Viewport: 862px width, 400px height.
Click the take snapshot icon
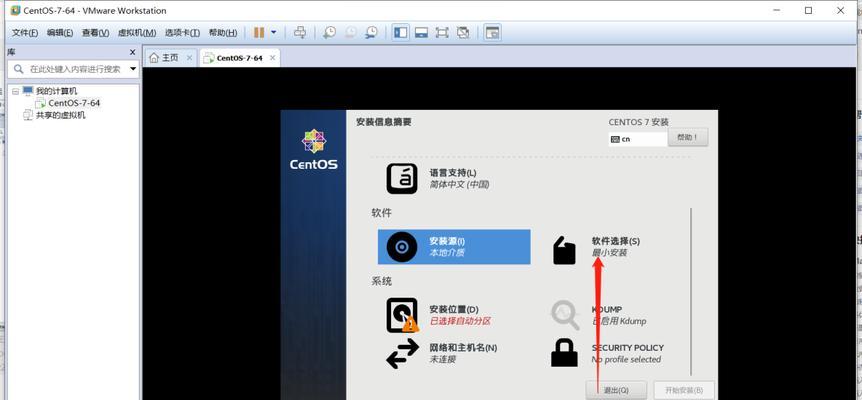(x=330, y=33)
